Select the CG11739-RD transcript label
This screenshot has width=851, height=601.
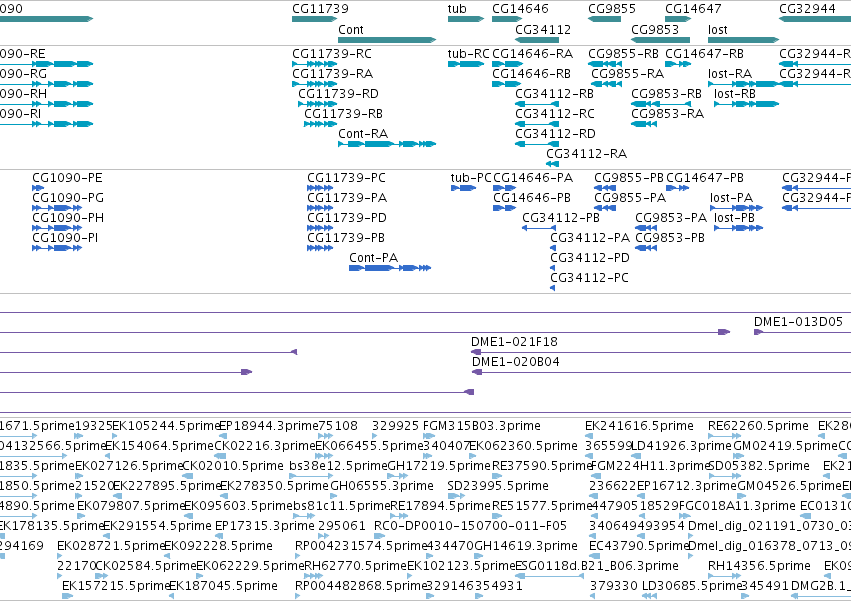pyautogui.click(x=338, y=94)
